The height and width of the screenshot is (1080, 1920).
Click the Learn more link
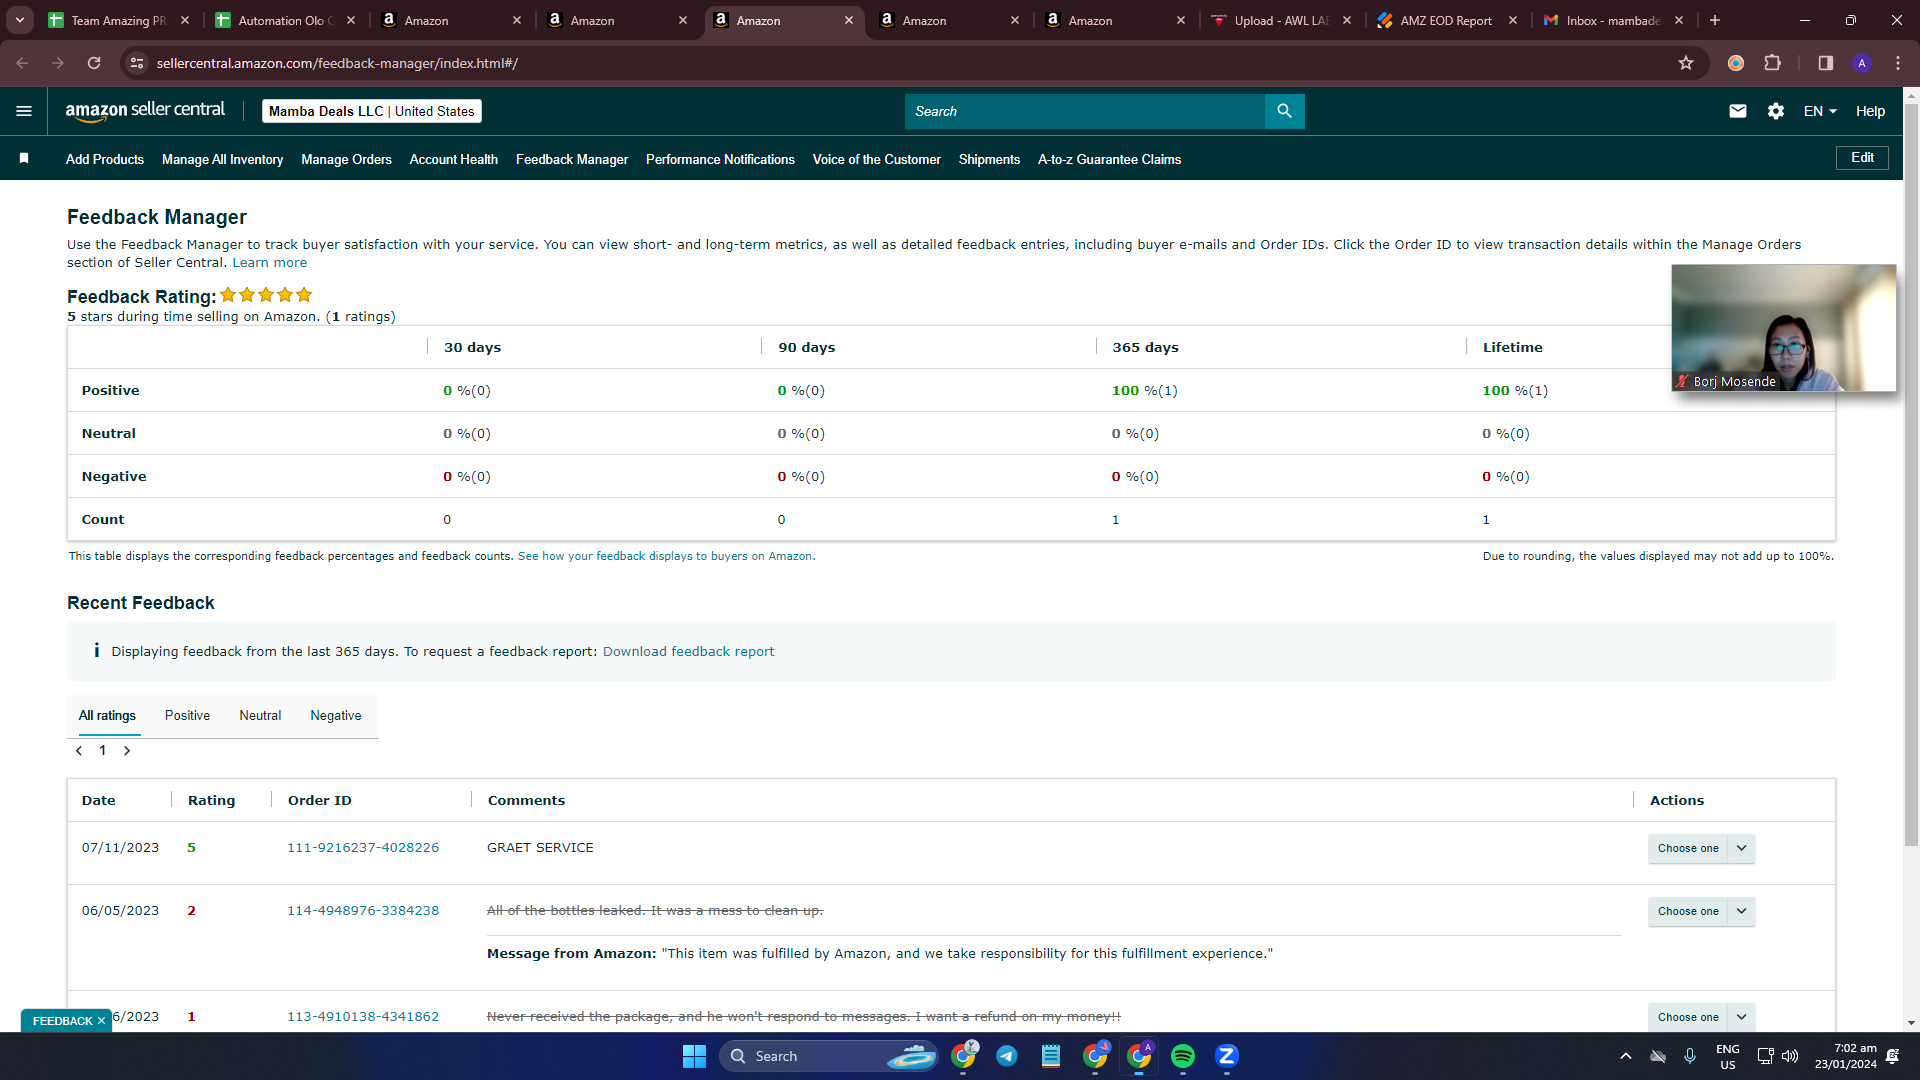[270, 263]
